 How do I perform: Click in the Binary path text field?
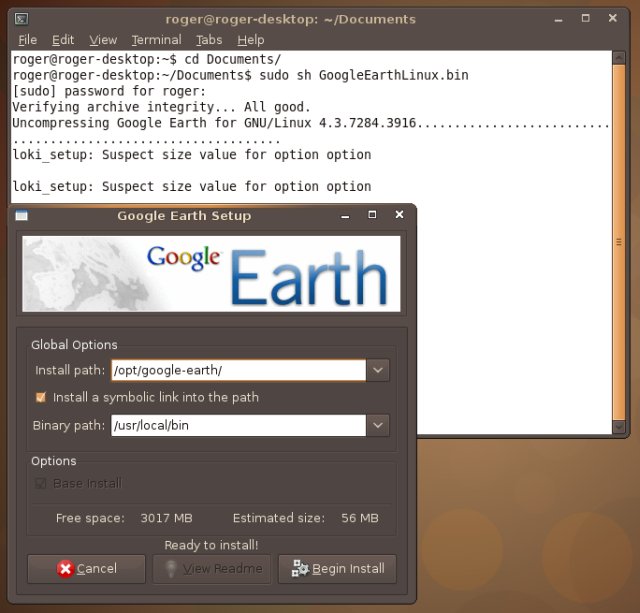pos(238,425)
